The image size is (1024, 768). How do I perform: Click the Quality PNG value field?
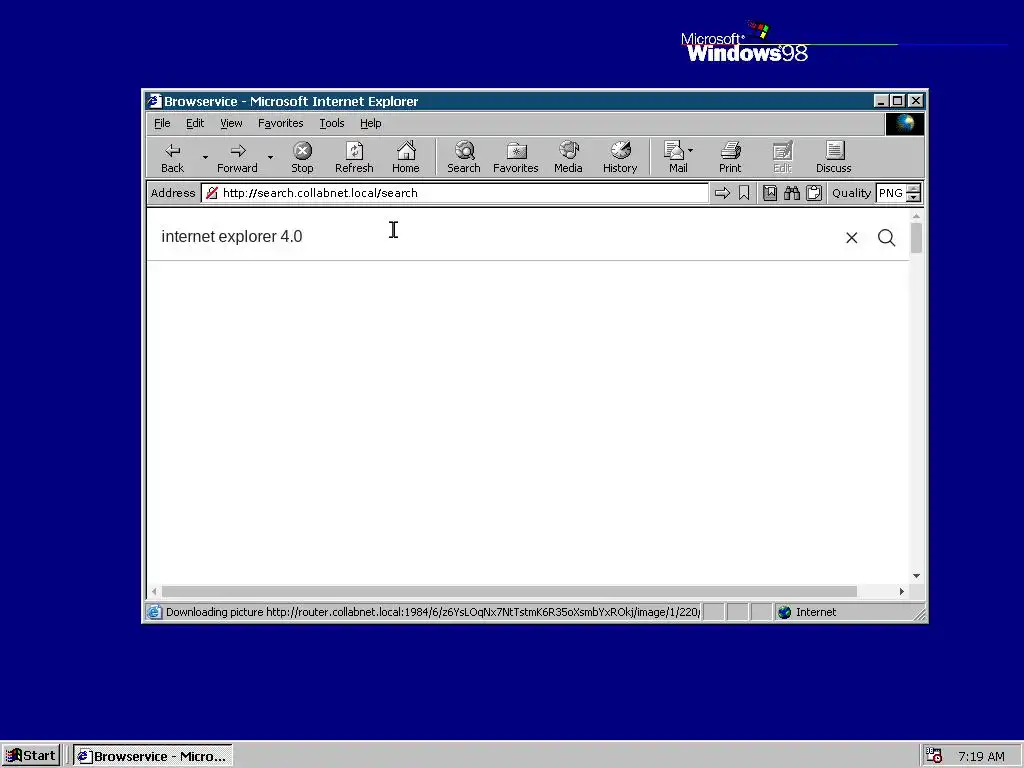891,193
